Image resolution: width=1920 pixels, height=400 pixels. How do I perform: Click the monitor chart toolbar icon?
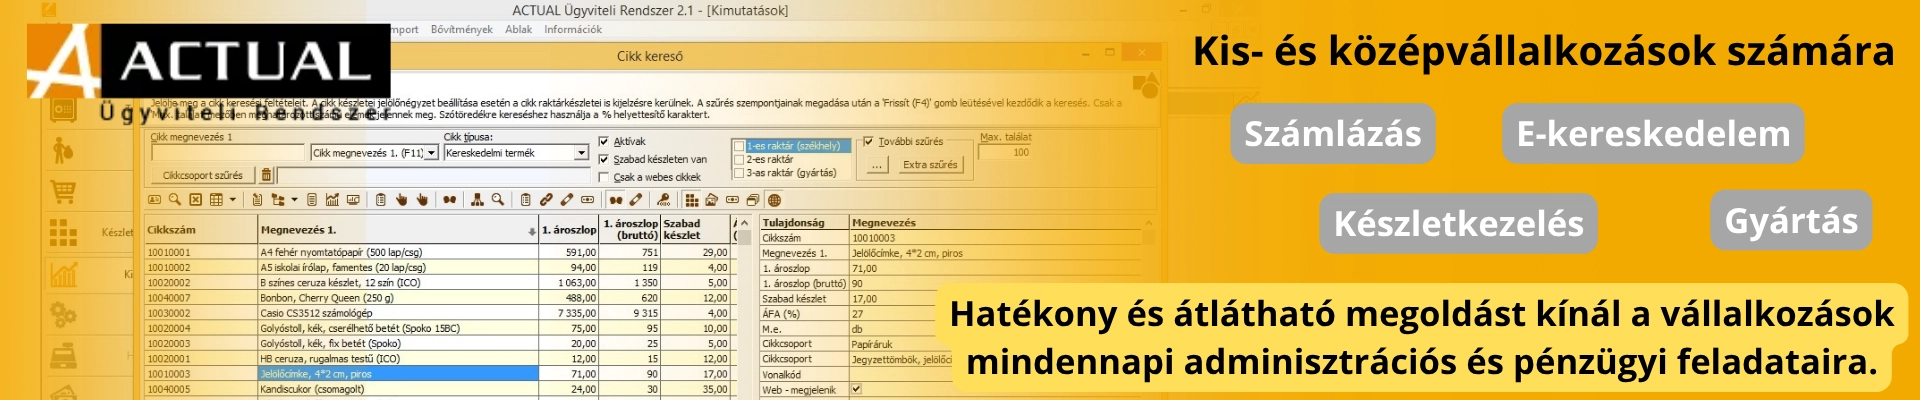(353, 200)
